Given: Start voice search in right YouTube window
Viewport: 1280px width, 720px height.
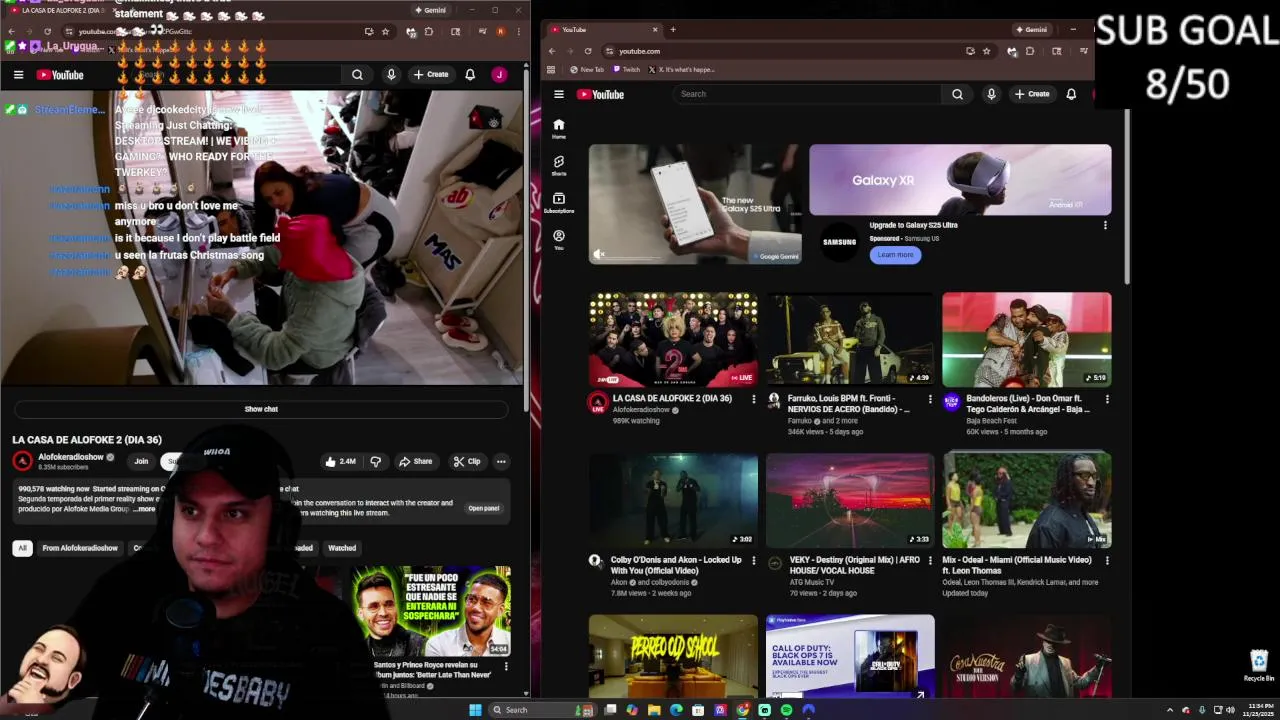Looking at the screenshot, I should pos(991,94).
